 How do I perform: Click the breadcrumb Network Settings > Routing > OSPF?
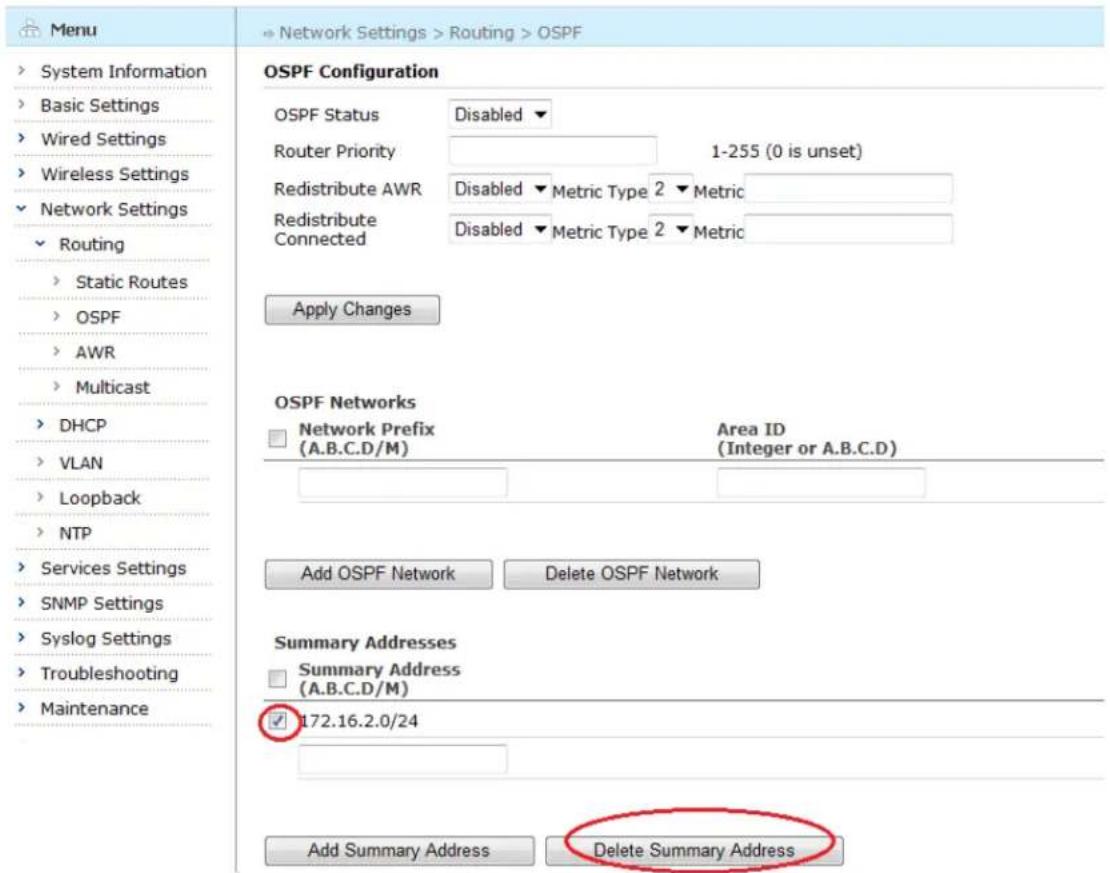430,33
